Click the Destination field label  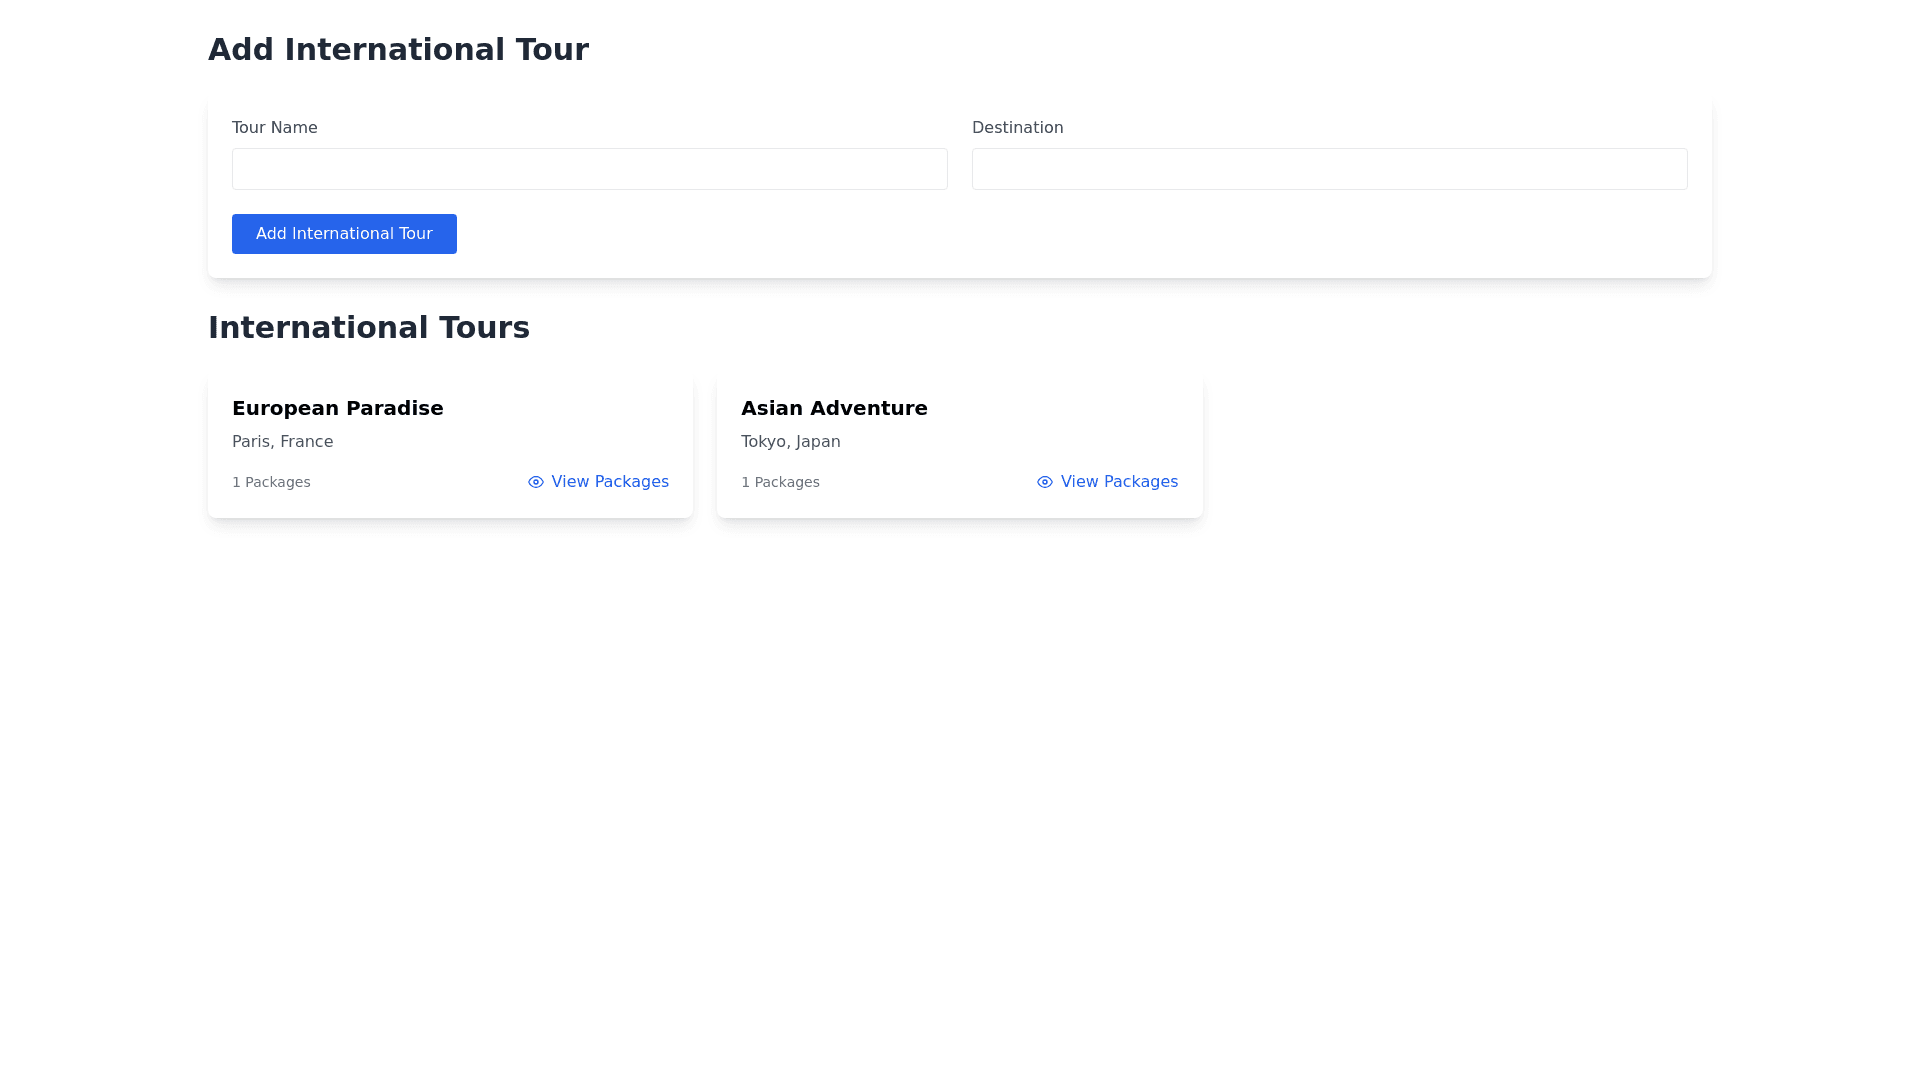point(1017,128)
